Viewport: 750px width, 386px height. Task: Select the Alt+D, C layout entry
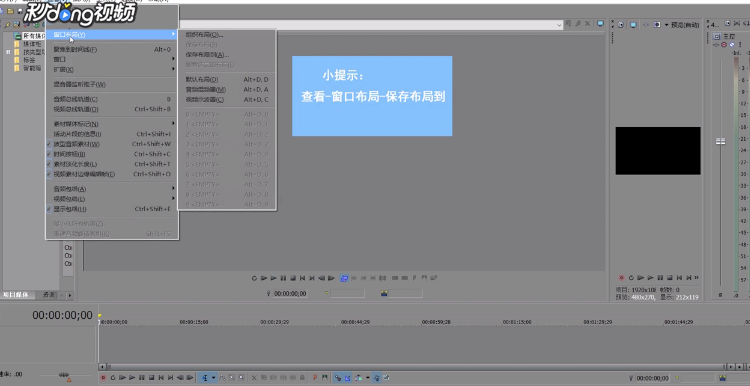click(x=227, y=99)
